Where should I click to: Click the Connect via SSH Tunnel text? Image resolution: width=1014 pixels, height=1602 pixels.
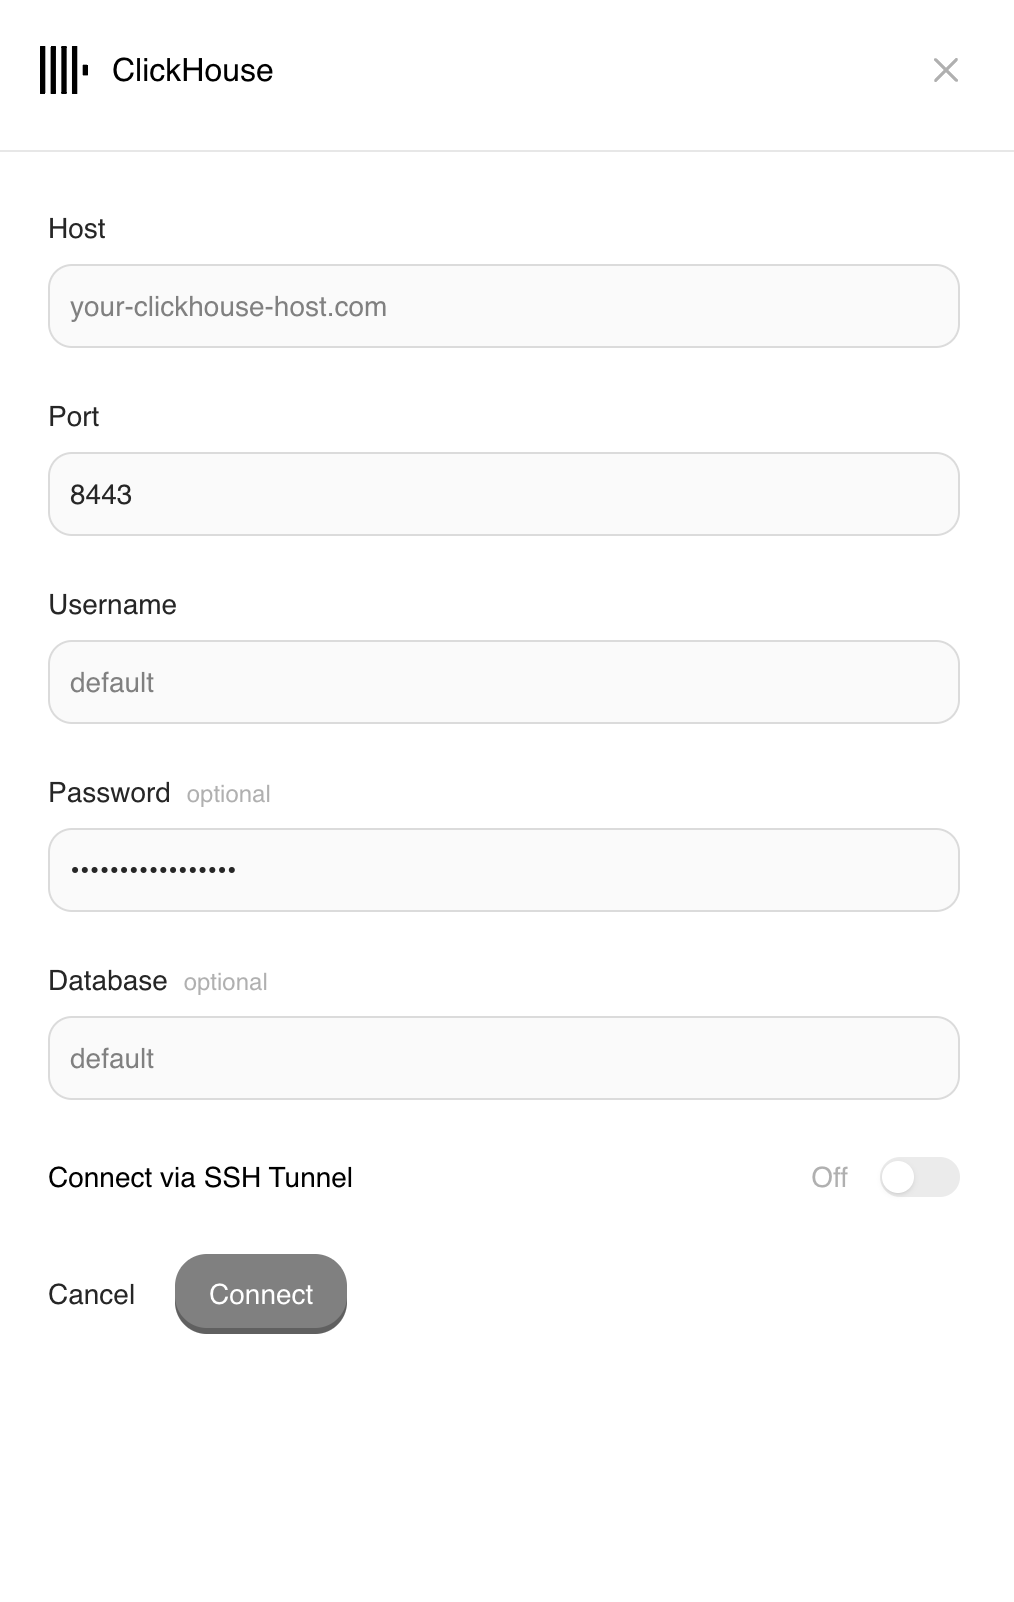point(200,1177)
